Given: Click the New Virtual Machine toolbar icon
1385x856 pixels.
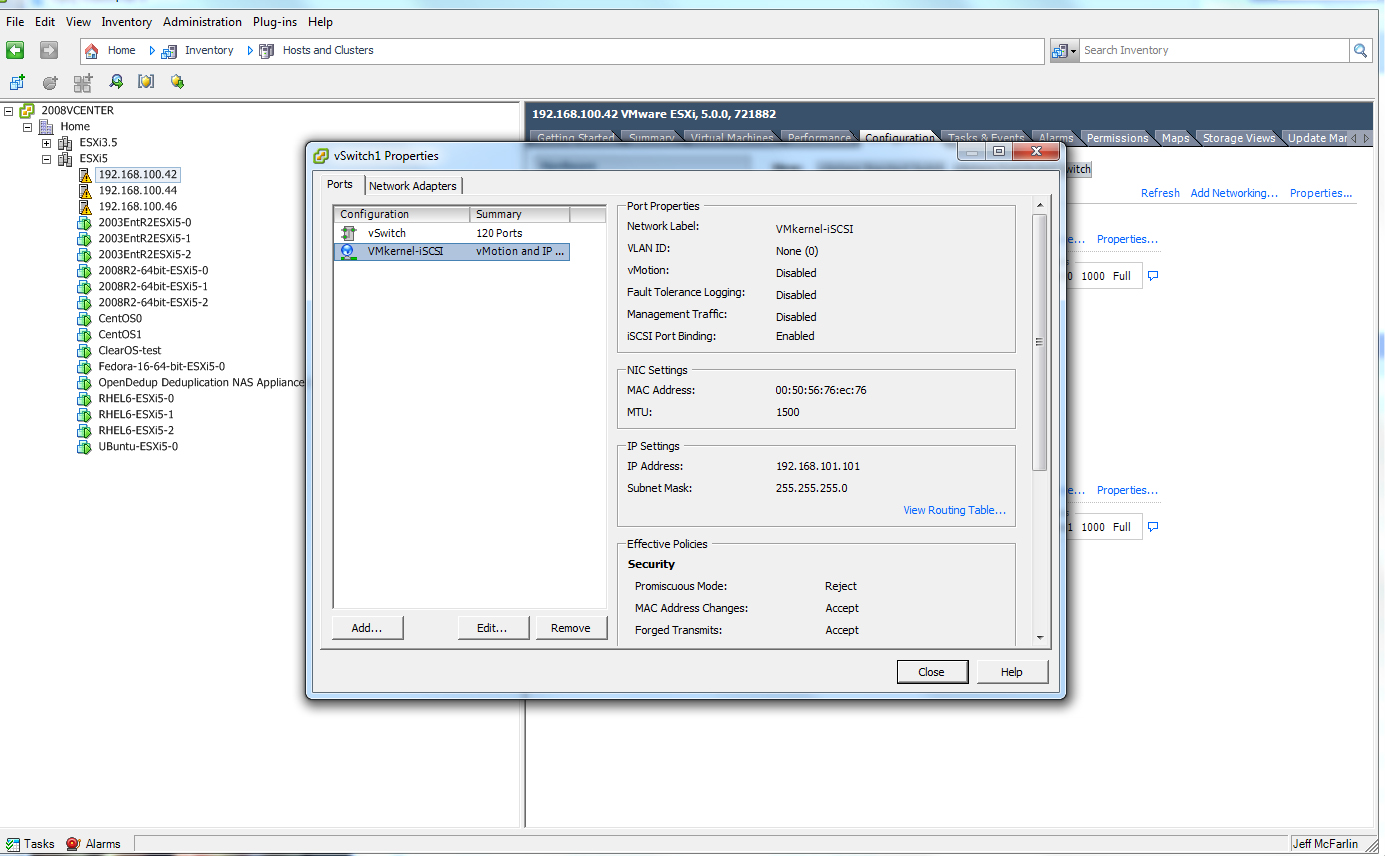Looking at the screenshot, I should (17, 82).
